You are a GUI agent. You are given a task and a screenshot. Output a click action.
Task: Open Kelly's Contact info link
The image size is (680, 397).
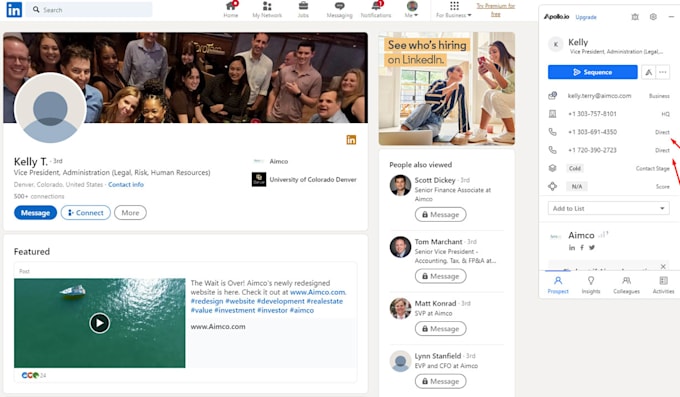tap(126, 184)
